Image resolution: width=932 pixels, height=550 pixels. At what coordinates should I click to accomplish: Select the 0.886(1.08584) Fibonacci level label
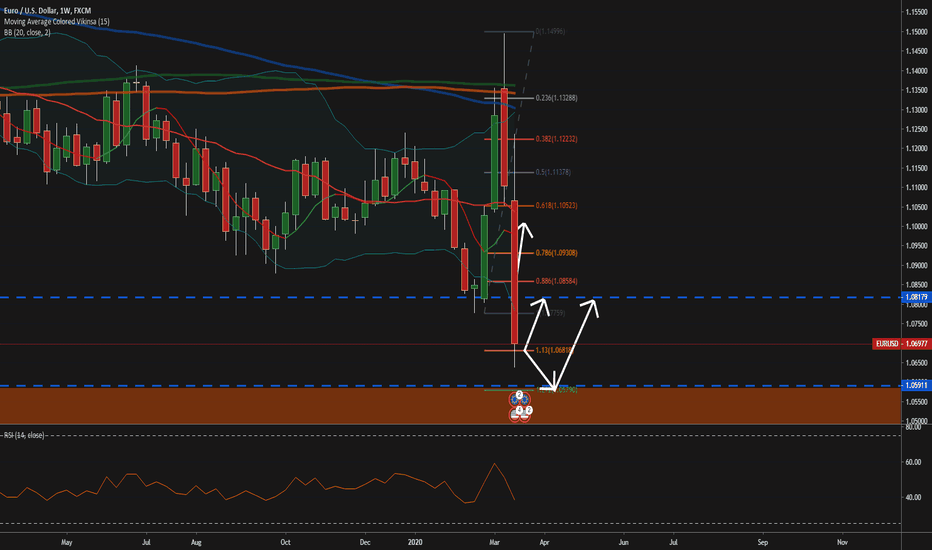(x=556, y=281)
